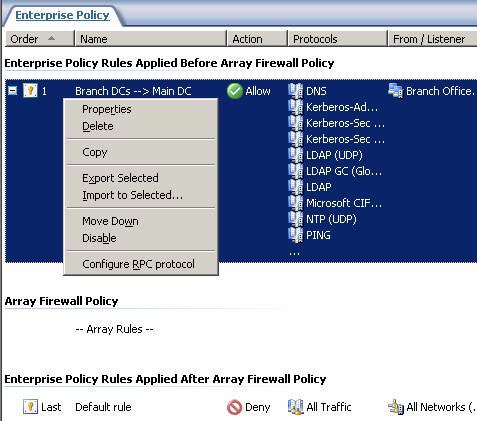Click the order number '1' cell
This screenshot has width=477, height=421.
(x=44, y=91)
